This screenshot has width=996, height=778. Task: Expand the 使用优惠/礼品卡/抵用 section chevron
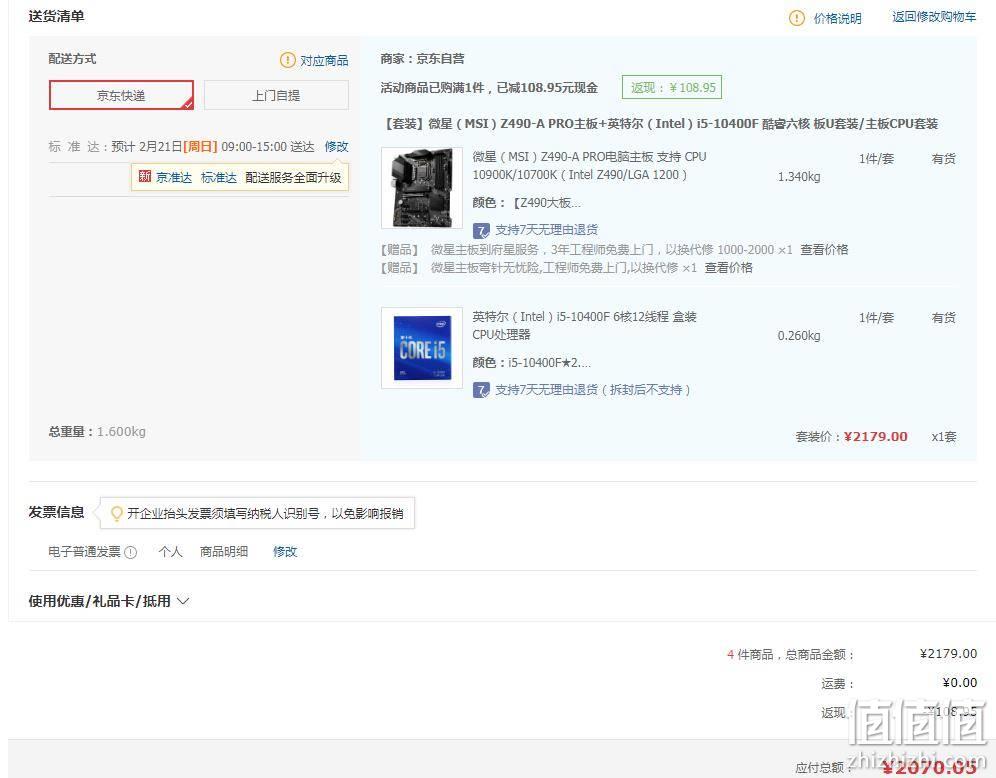(183, 601)
